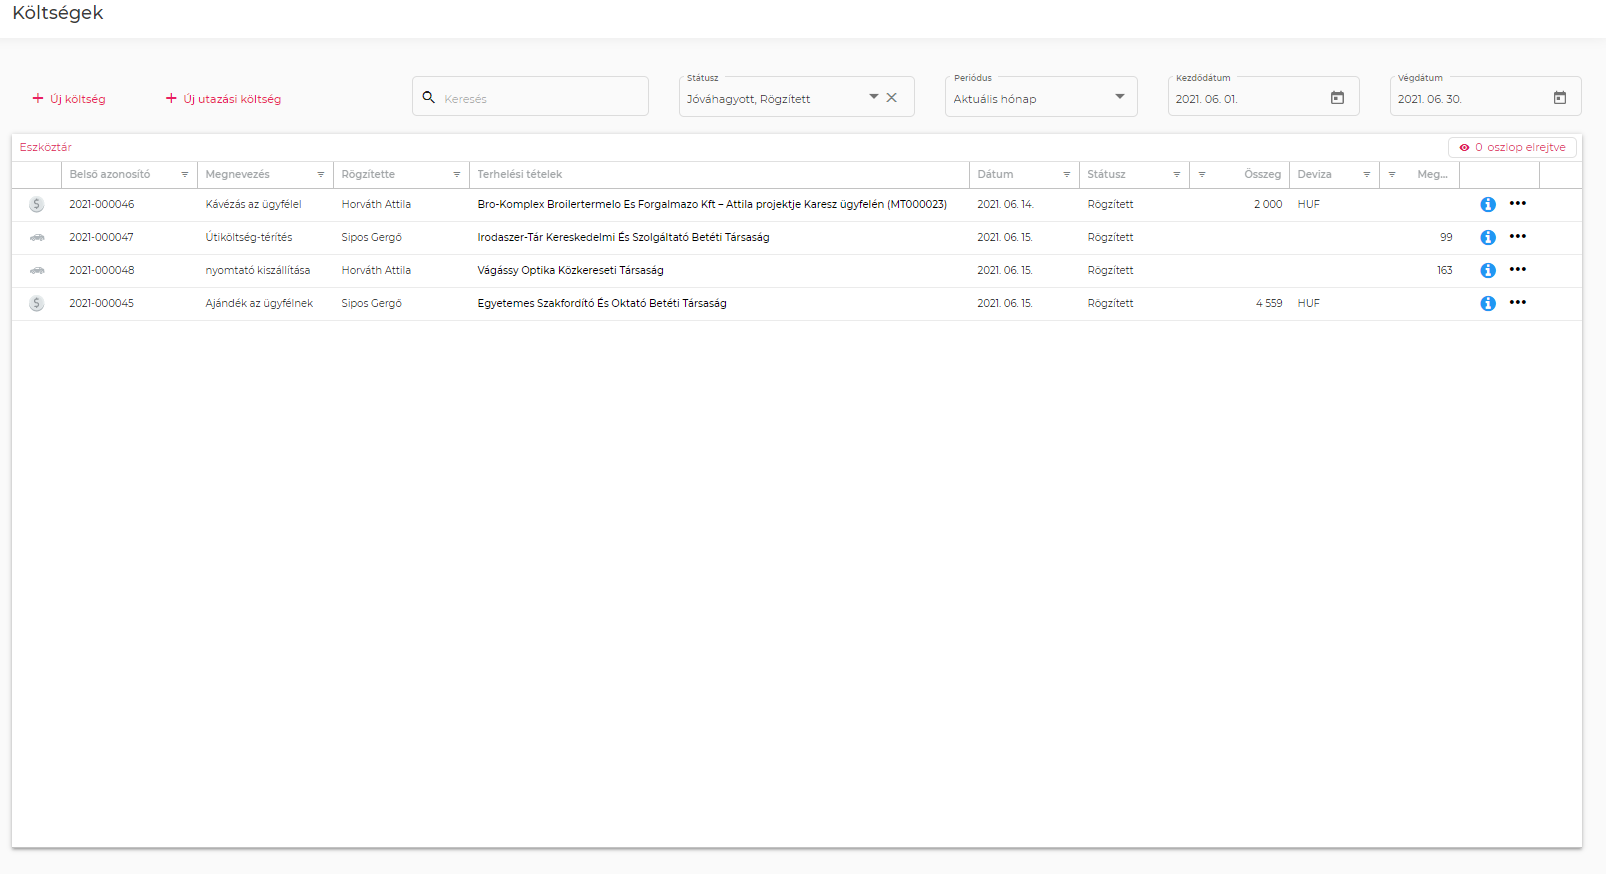This screenshot has width=1606, height=874.
Task: Click the value 99 cell
Action: [x=1446, y=237]
